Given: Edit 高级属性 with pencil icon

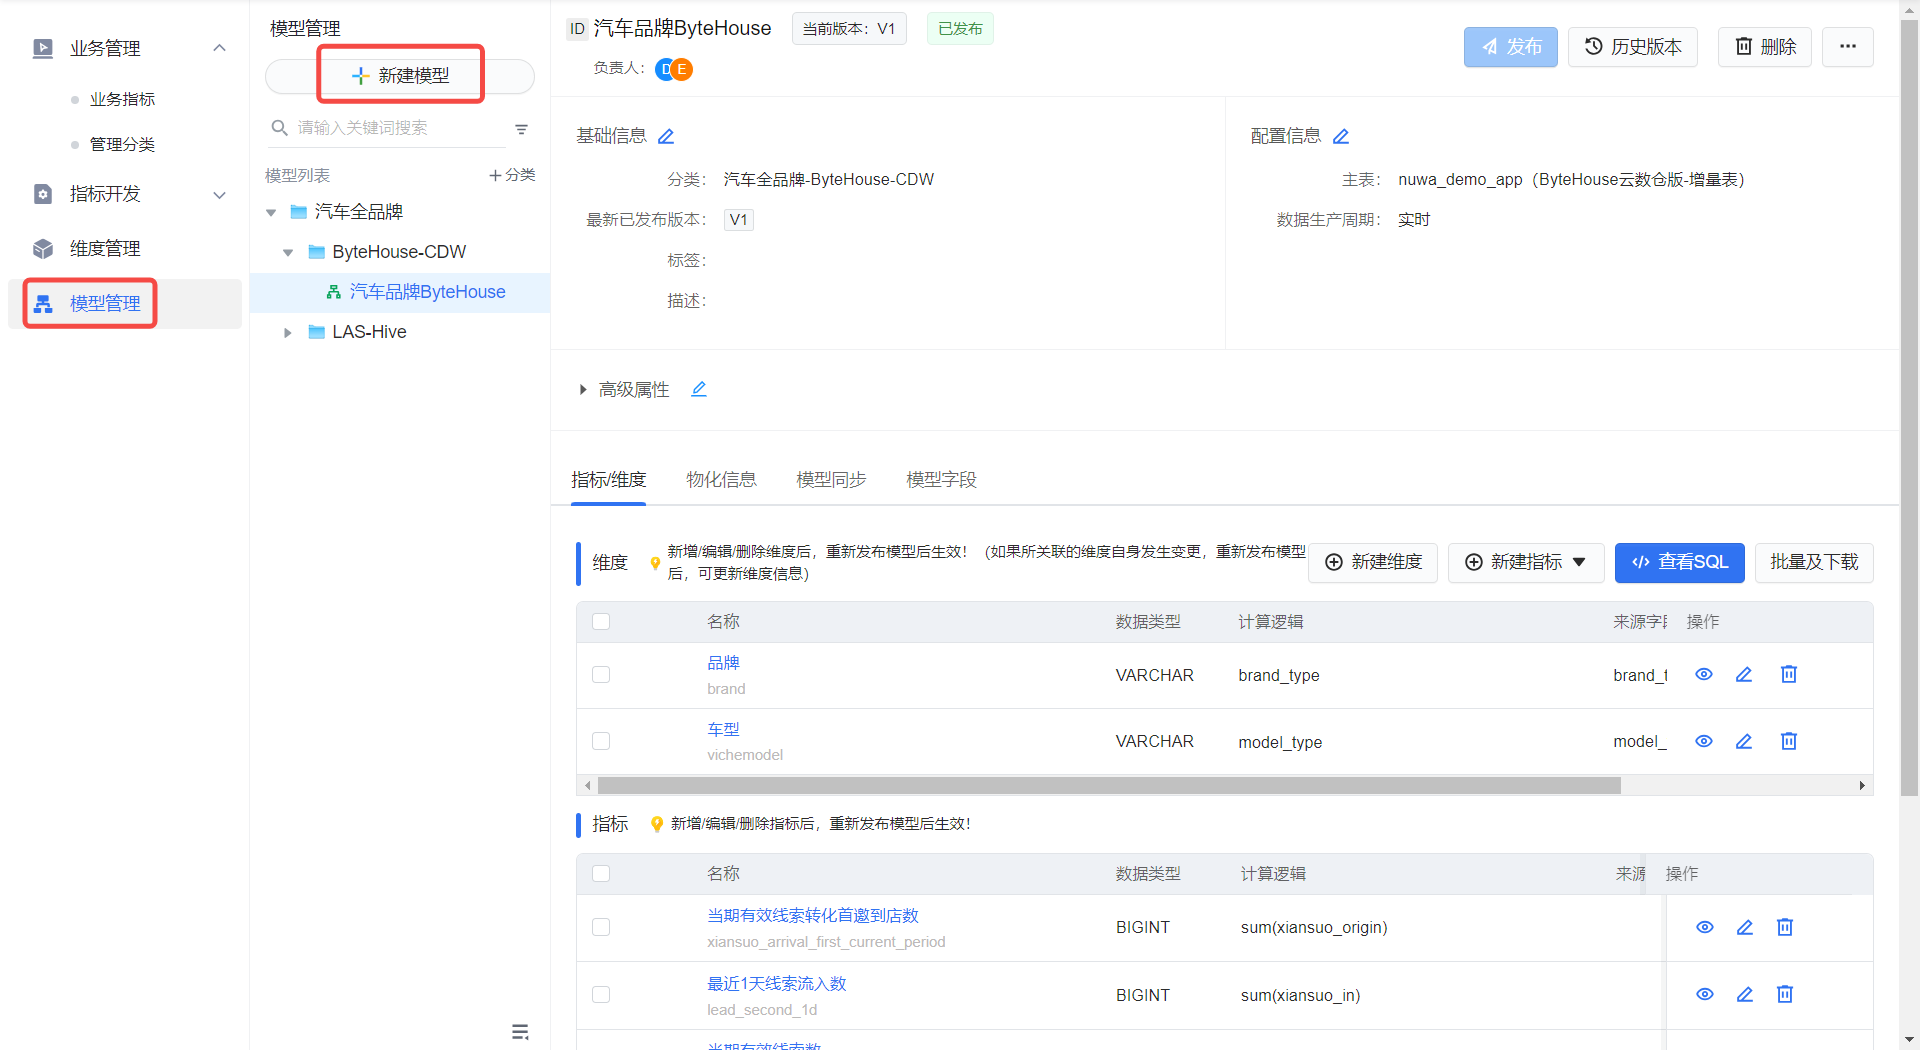Looking at the screenshot, I should point(699,389).
